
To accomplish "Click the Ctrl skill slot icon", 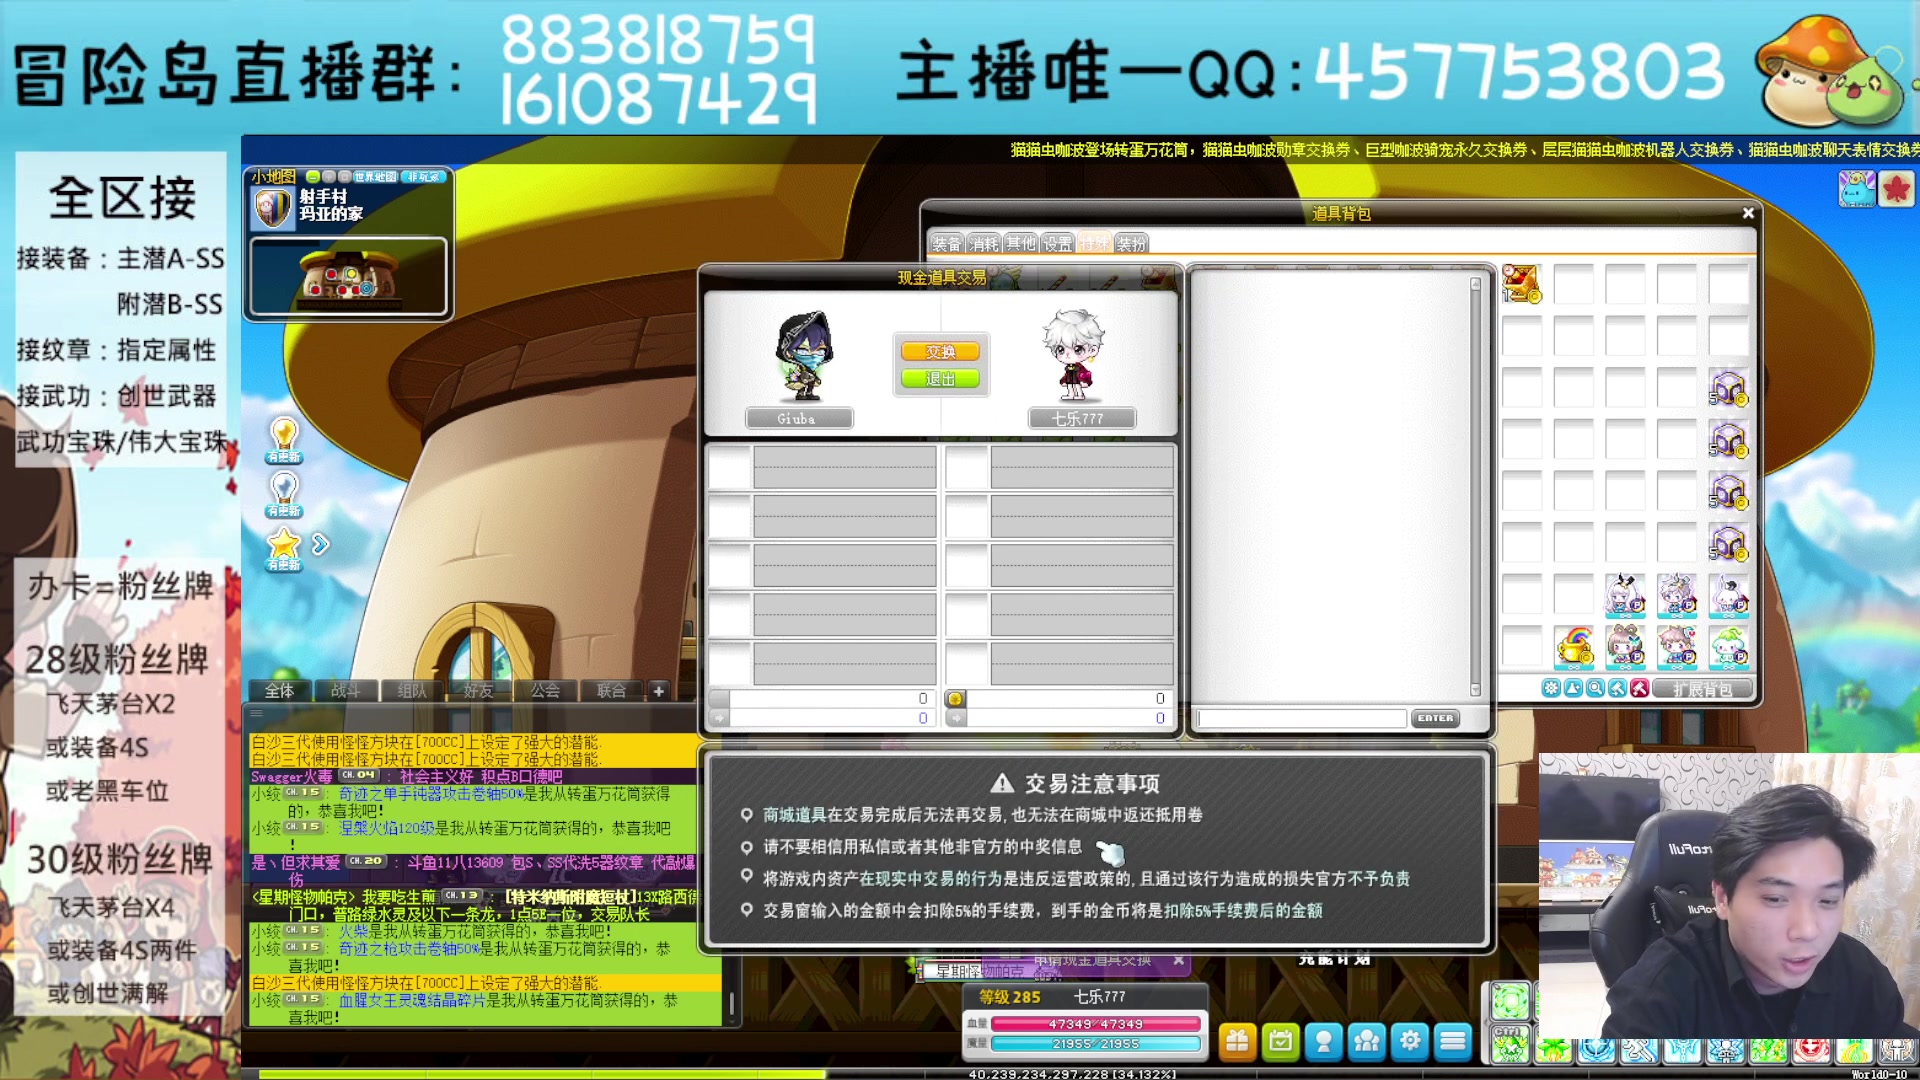I will click(x=1510, y=1045).
